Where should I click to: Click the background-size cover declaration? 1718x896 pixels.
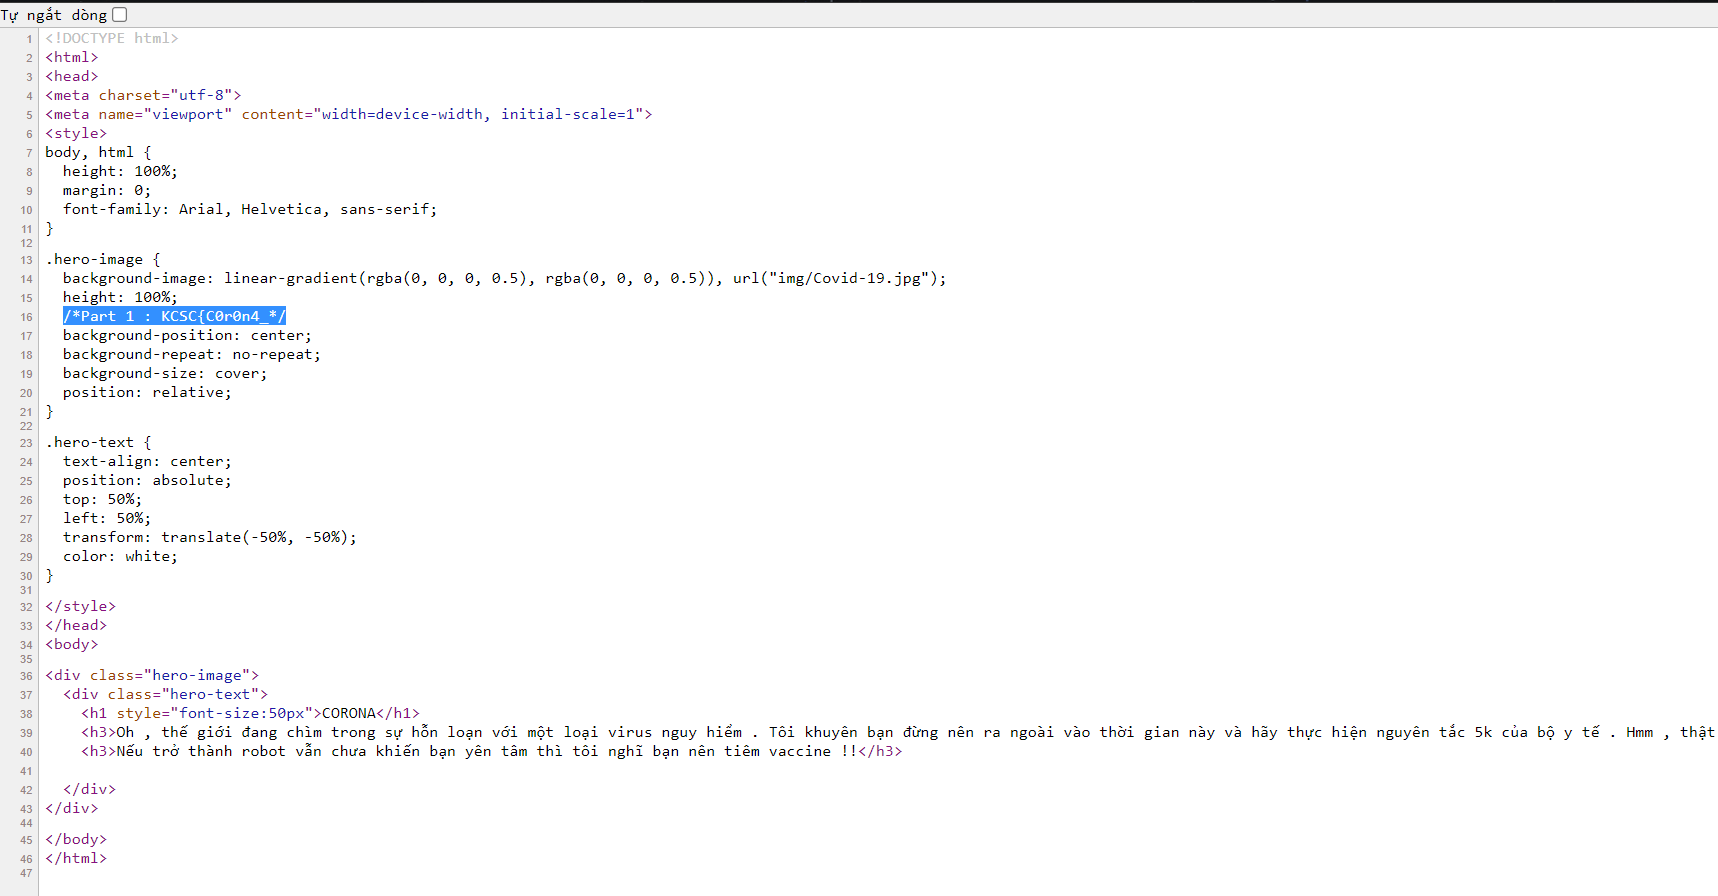tap(164, 373)
